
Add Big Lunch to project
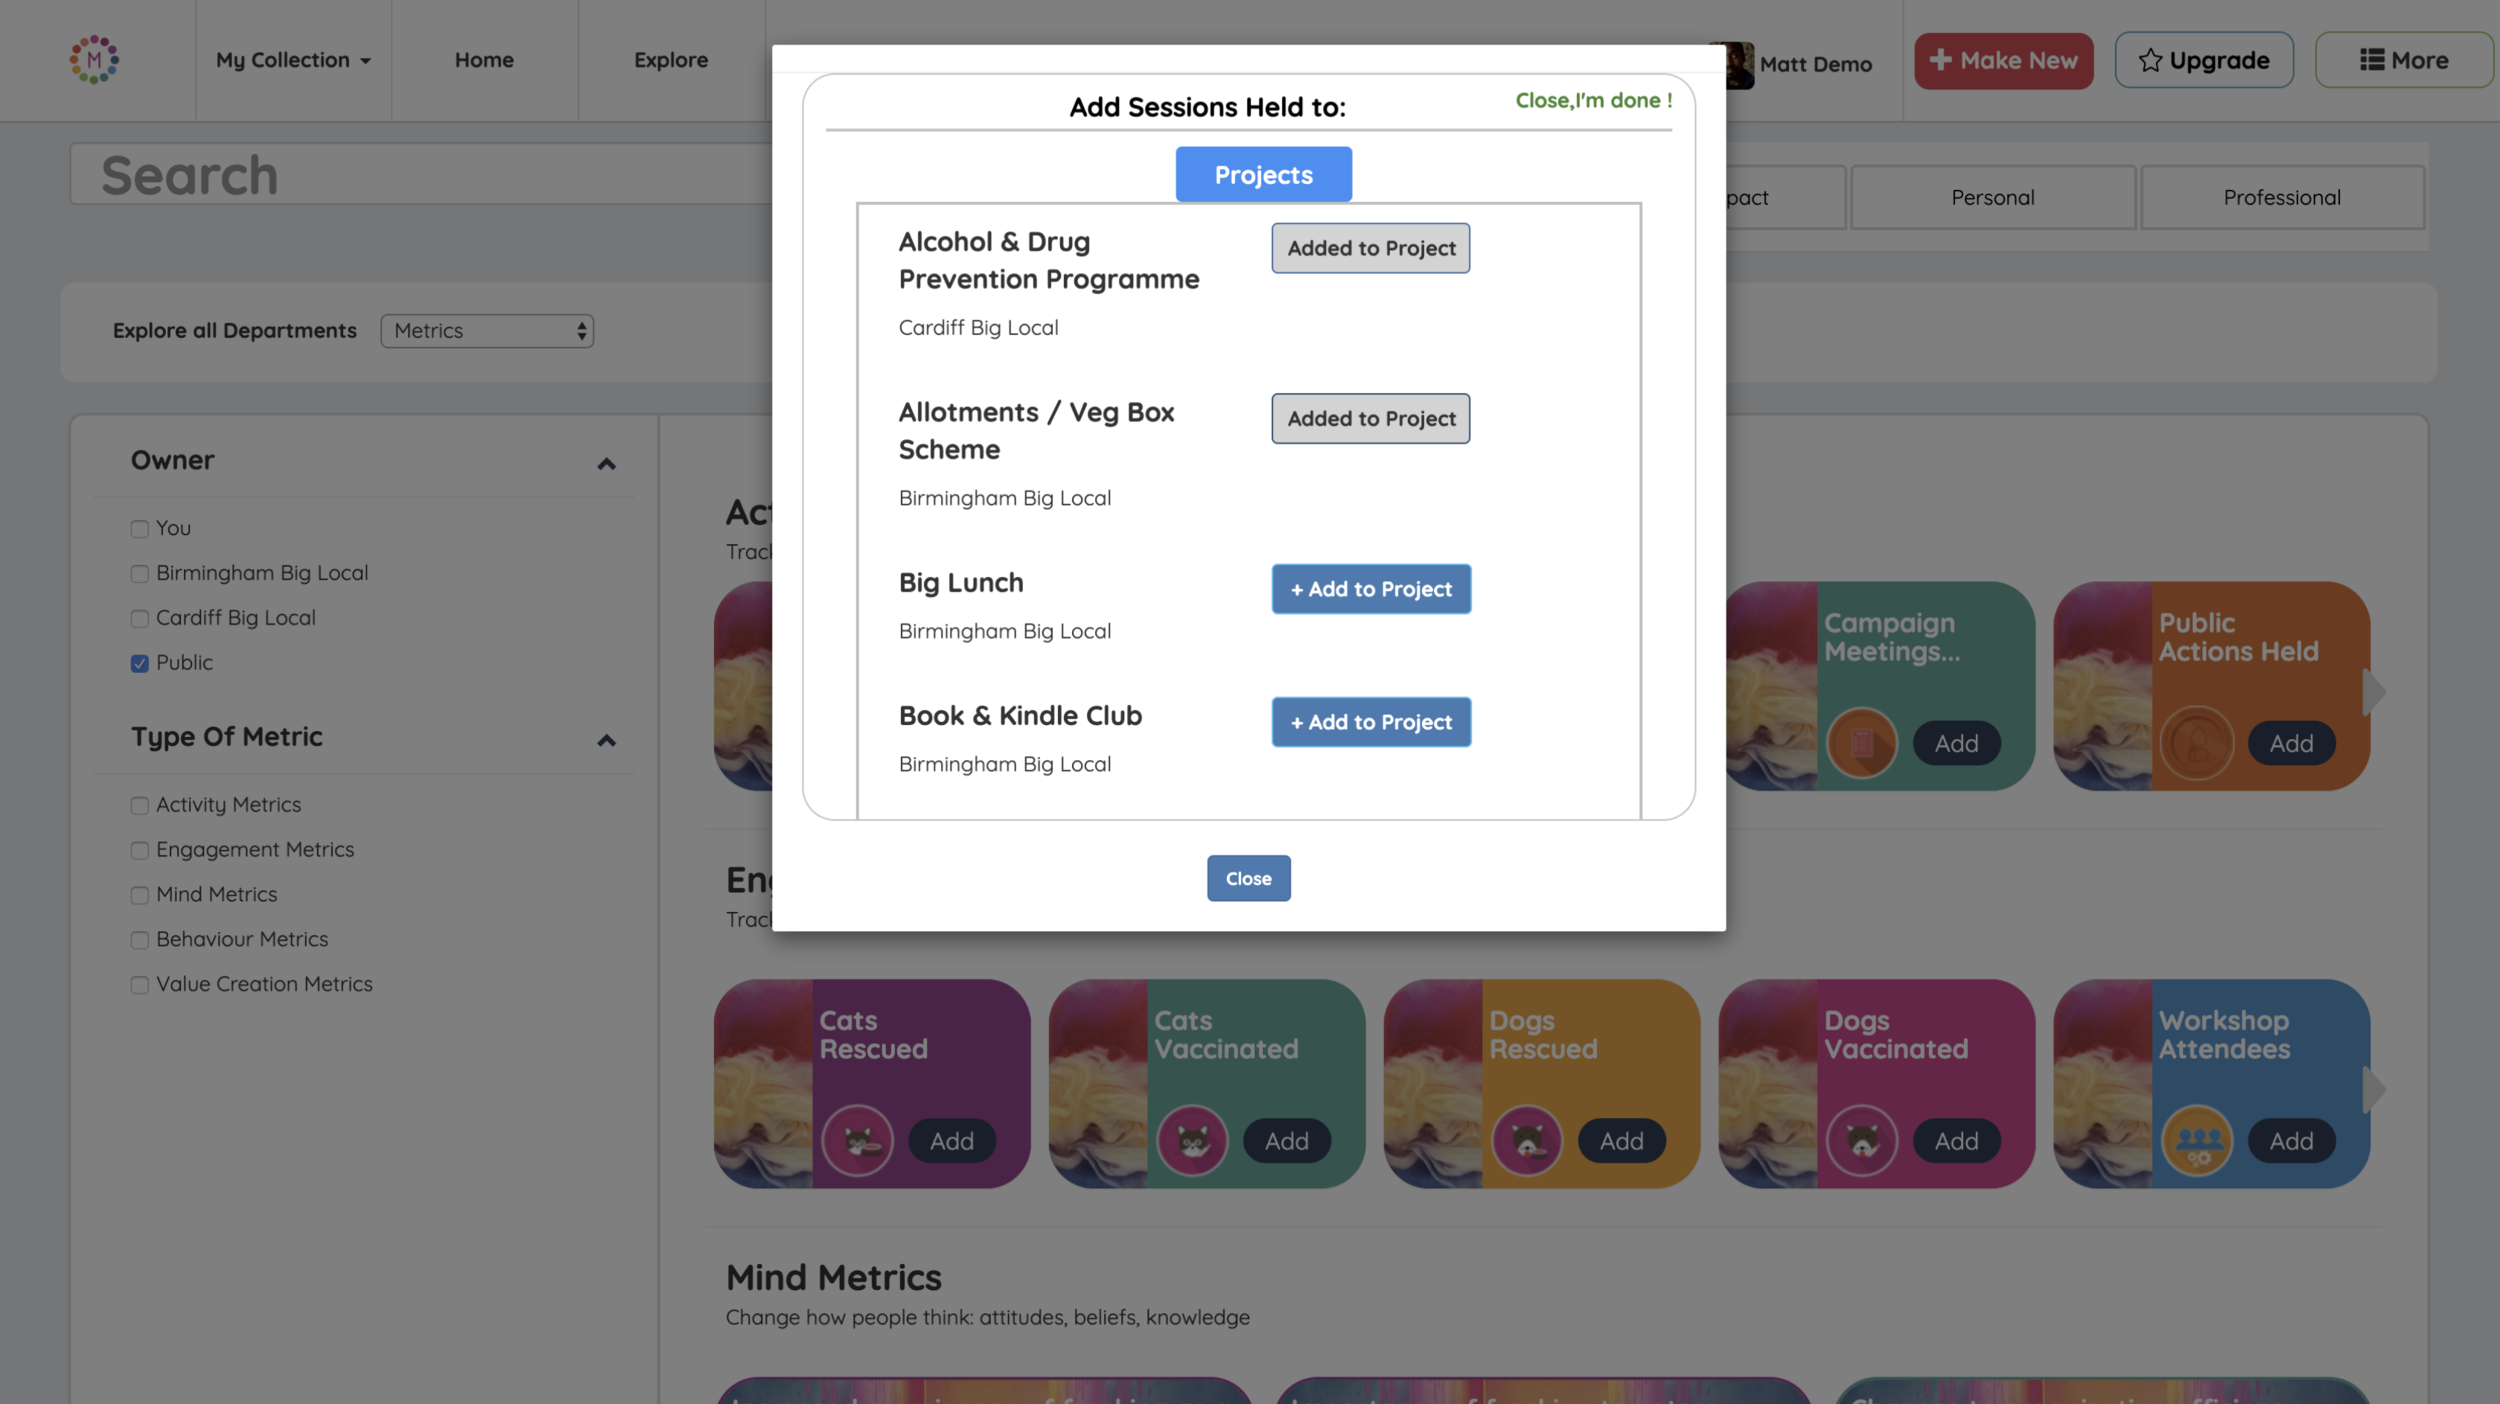[x=1370, y=589]
